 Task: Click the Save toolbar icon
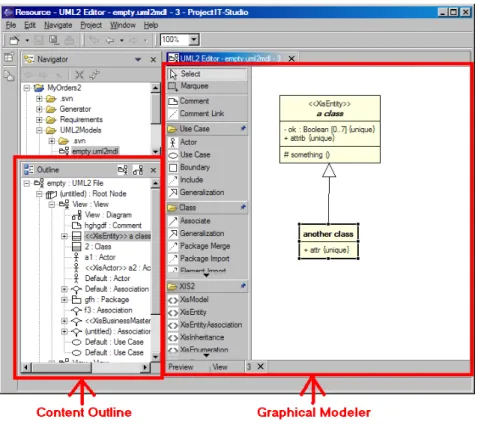39,40
